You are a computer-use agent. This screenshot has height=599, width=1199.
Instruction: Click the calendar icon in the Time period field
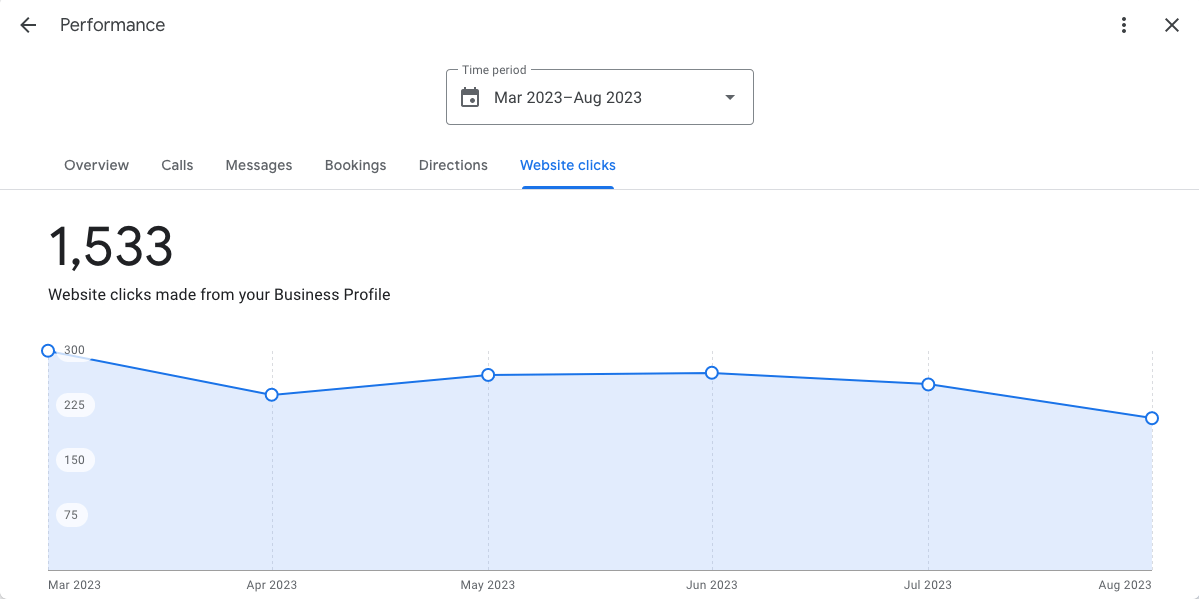tap(470, 97)
